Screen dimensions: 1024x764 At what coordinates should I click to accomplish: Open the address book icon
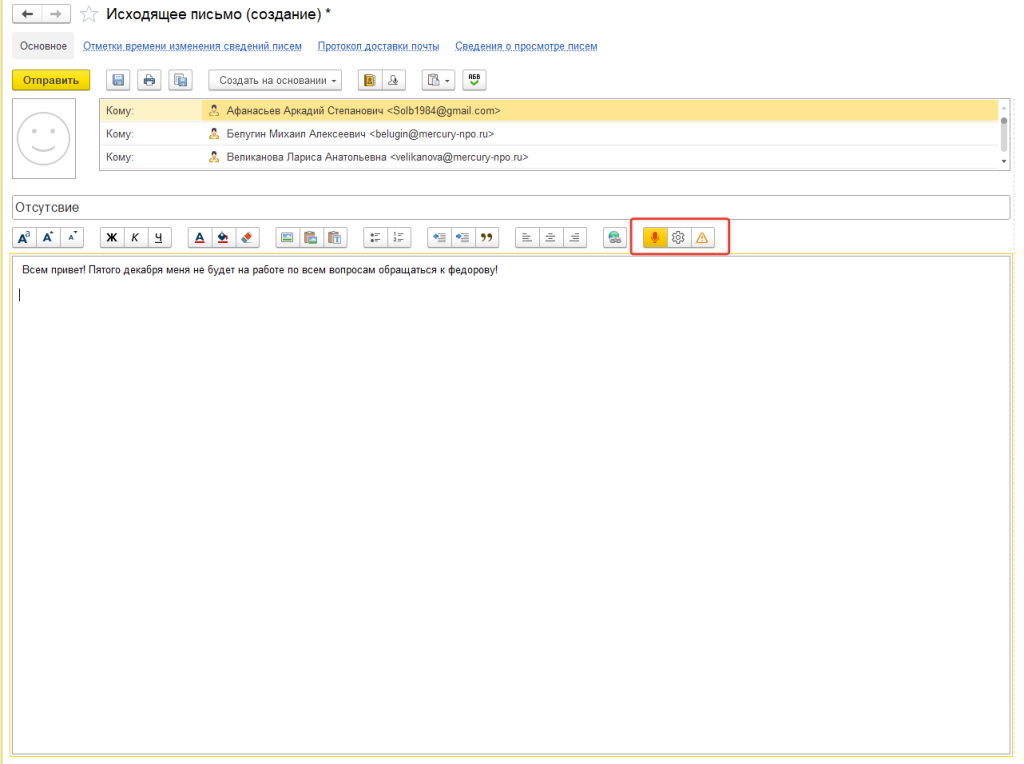coord(370,80)
